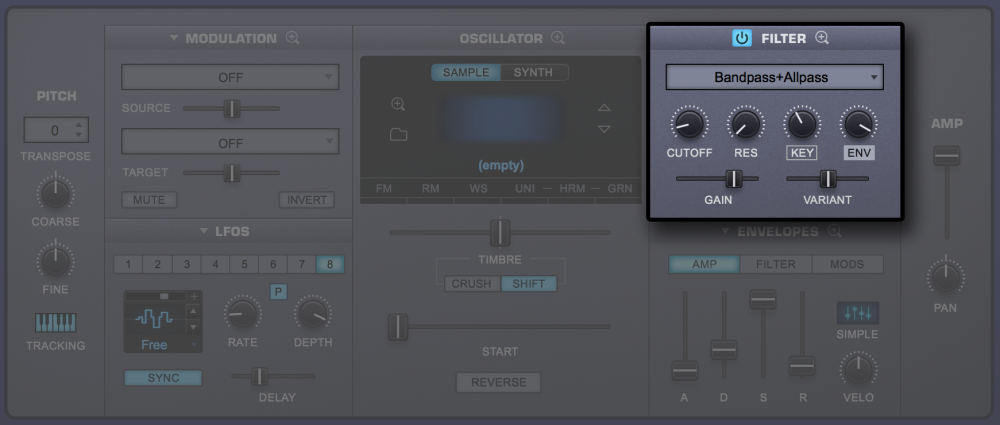Viewport: 1000px width, 425px height.
Task: Select the RM oscillator tab
Action: pos(430,189)
